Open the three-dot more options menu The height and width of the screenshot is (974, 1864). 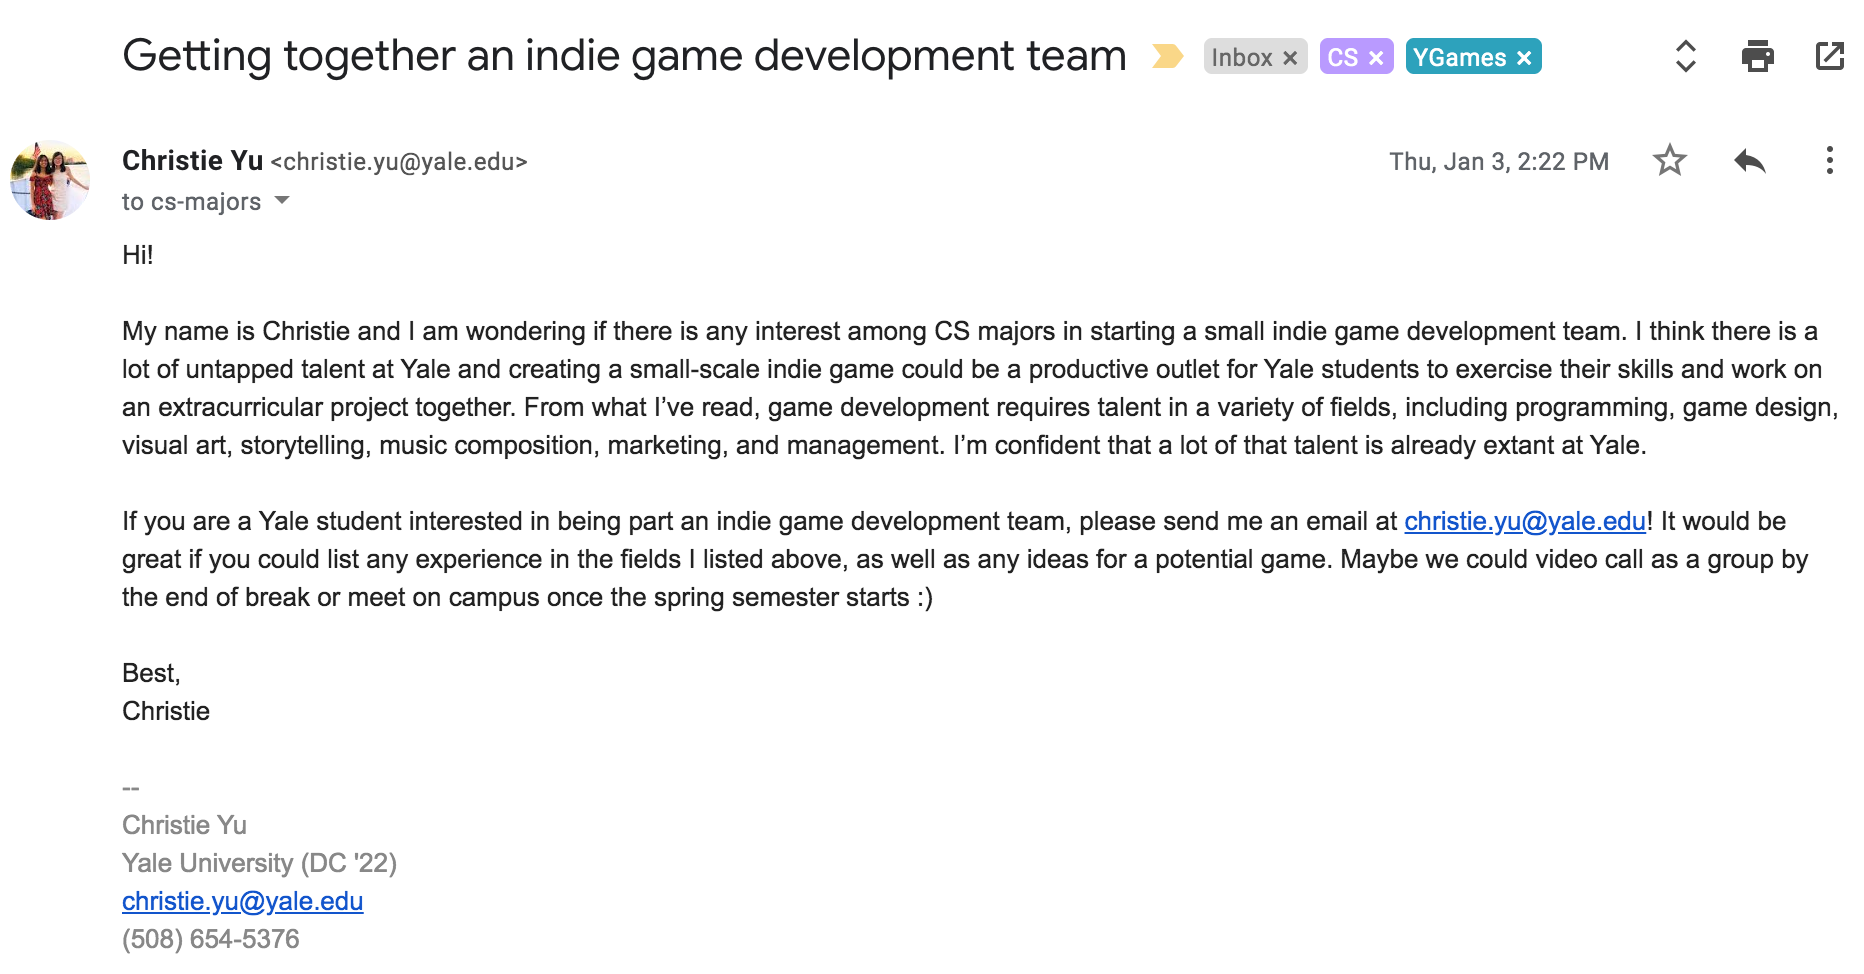(x=1829, y=160)
